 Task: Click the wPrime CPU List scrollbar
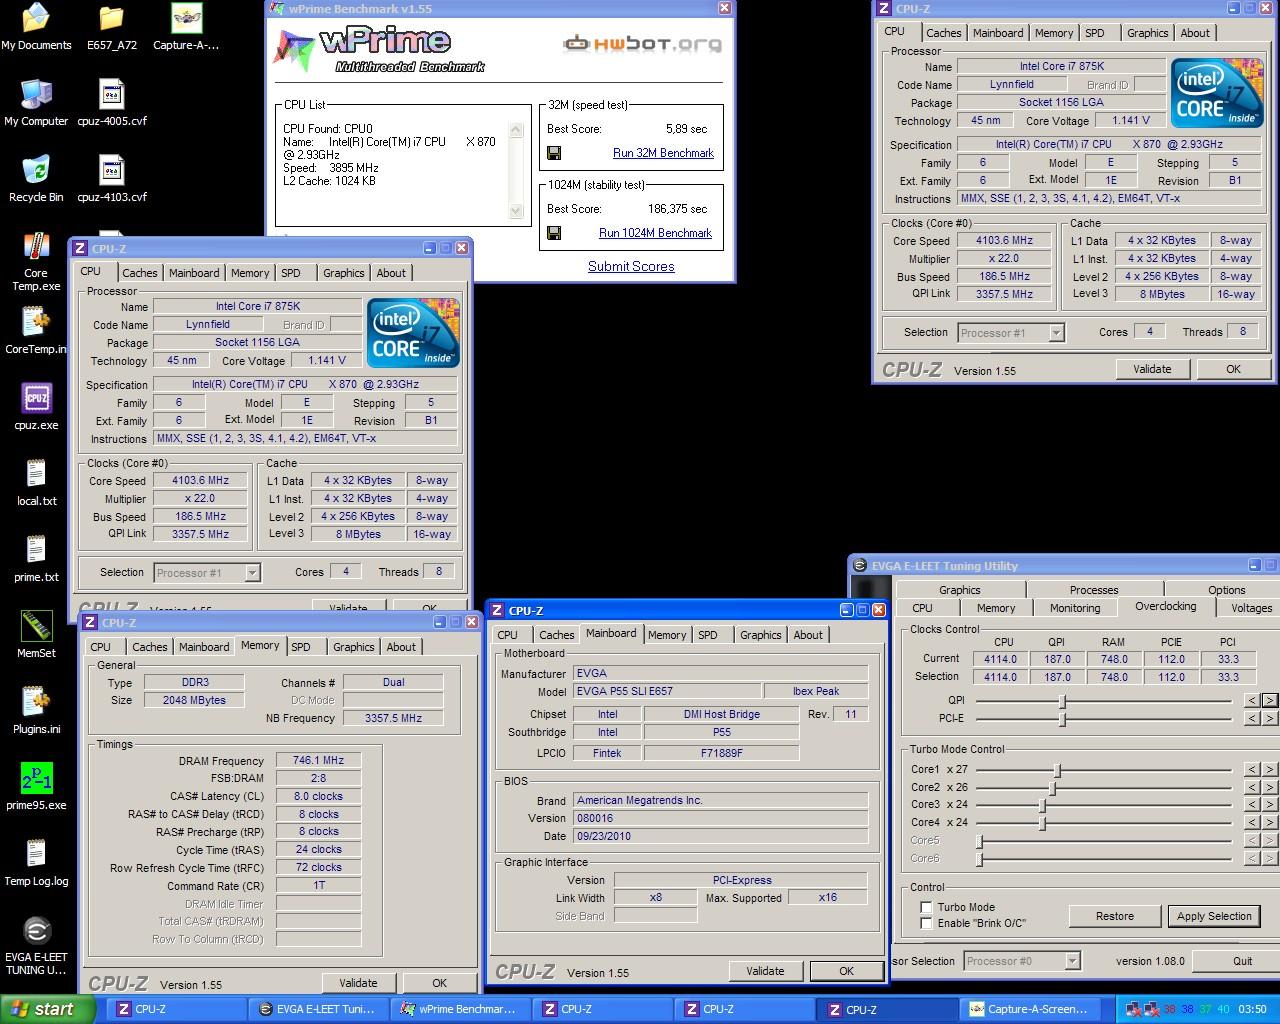[516, 170]
